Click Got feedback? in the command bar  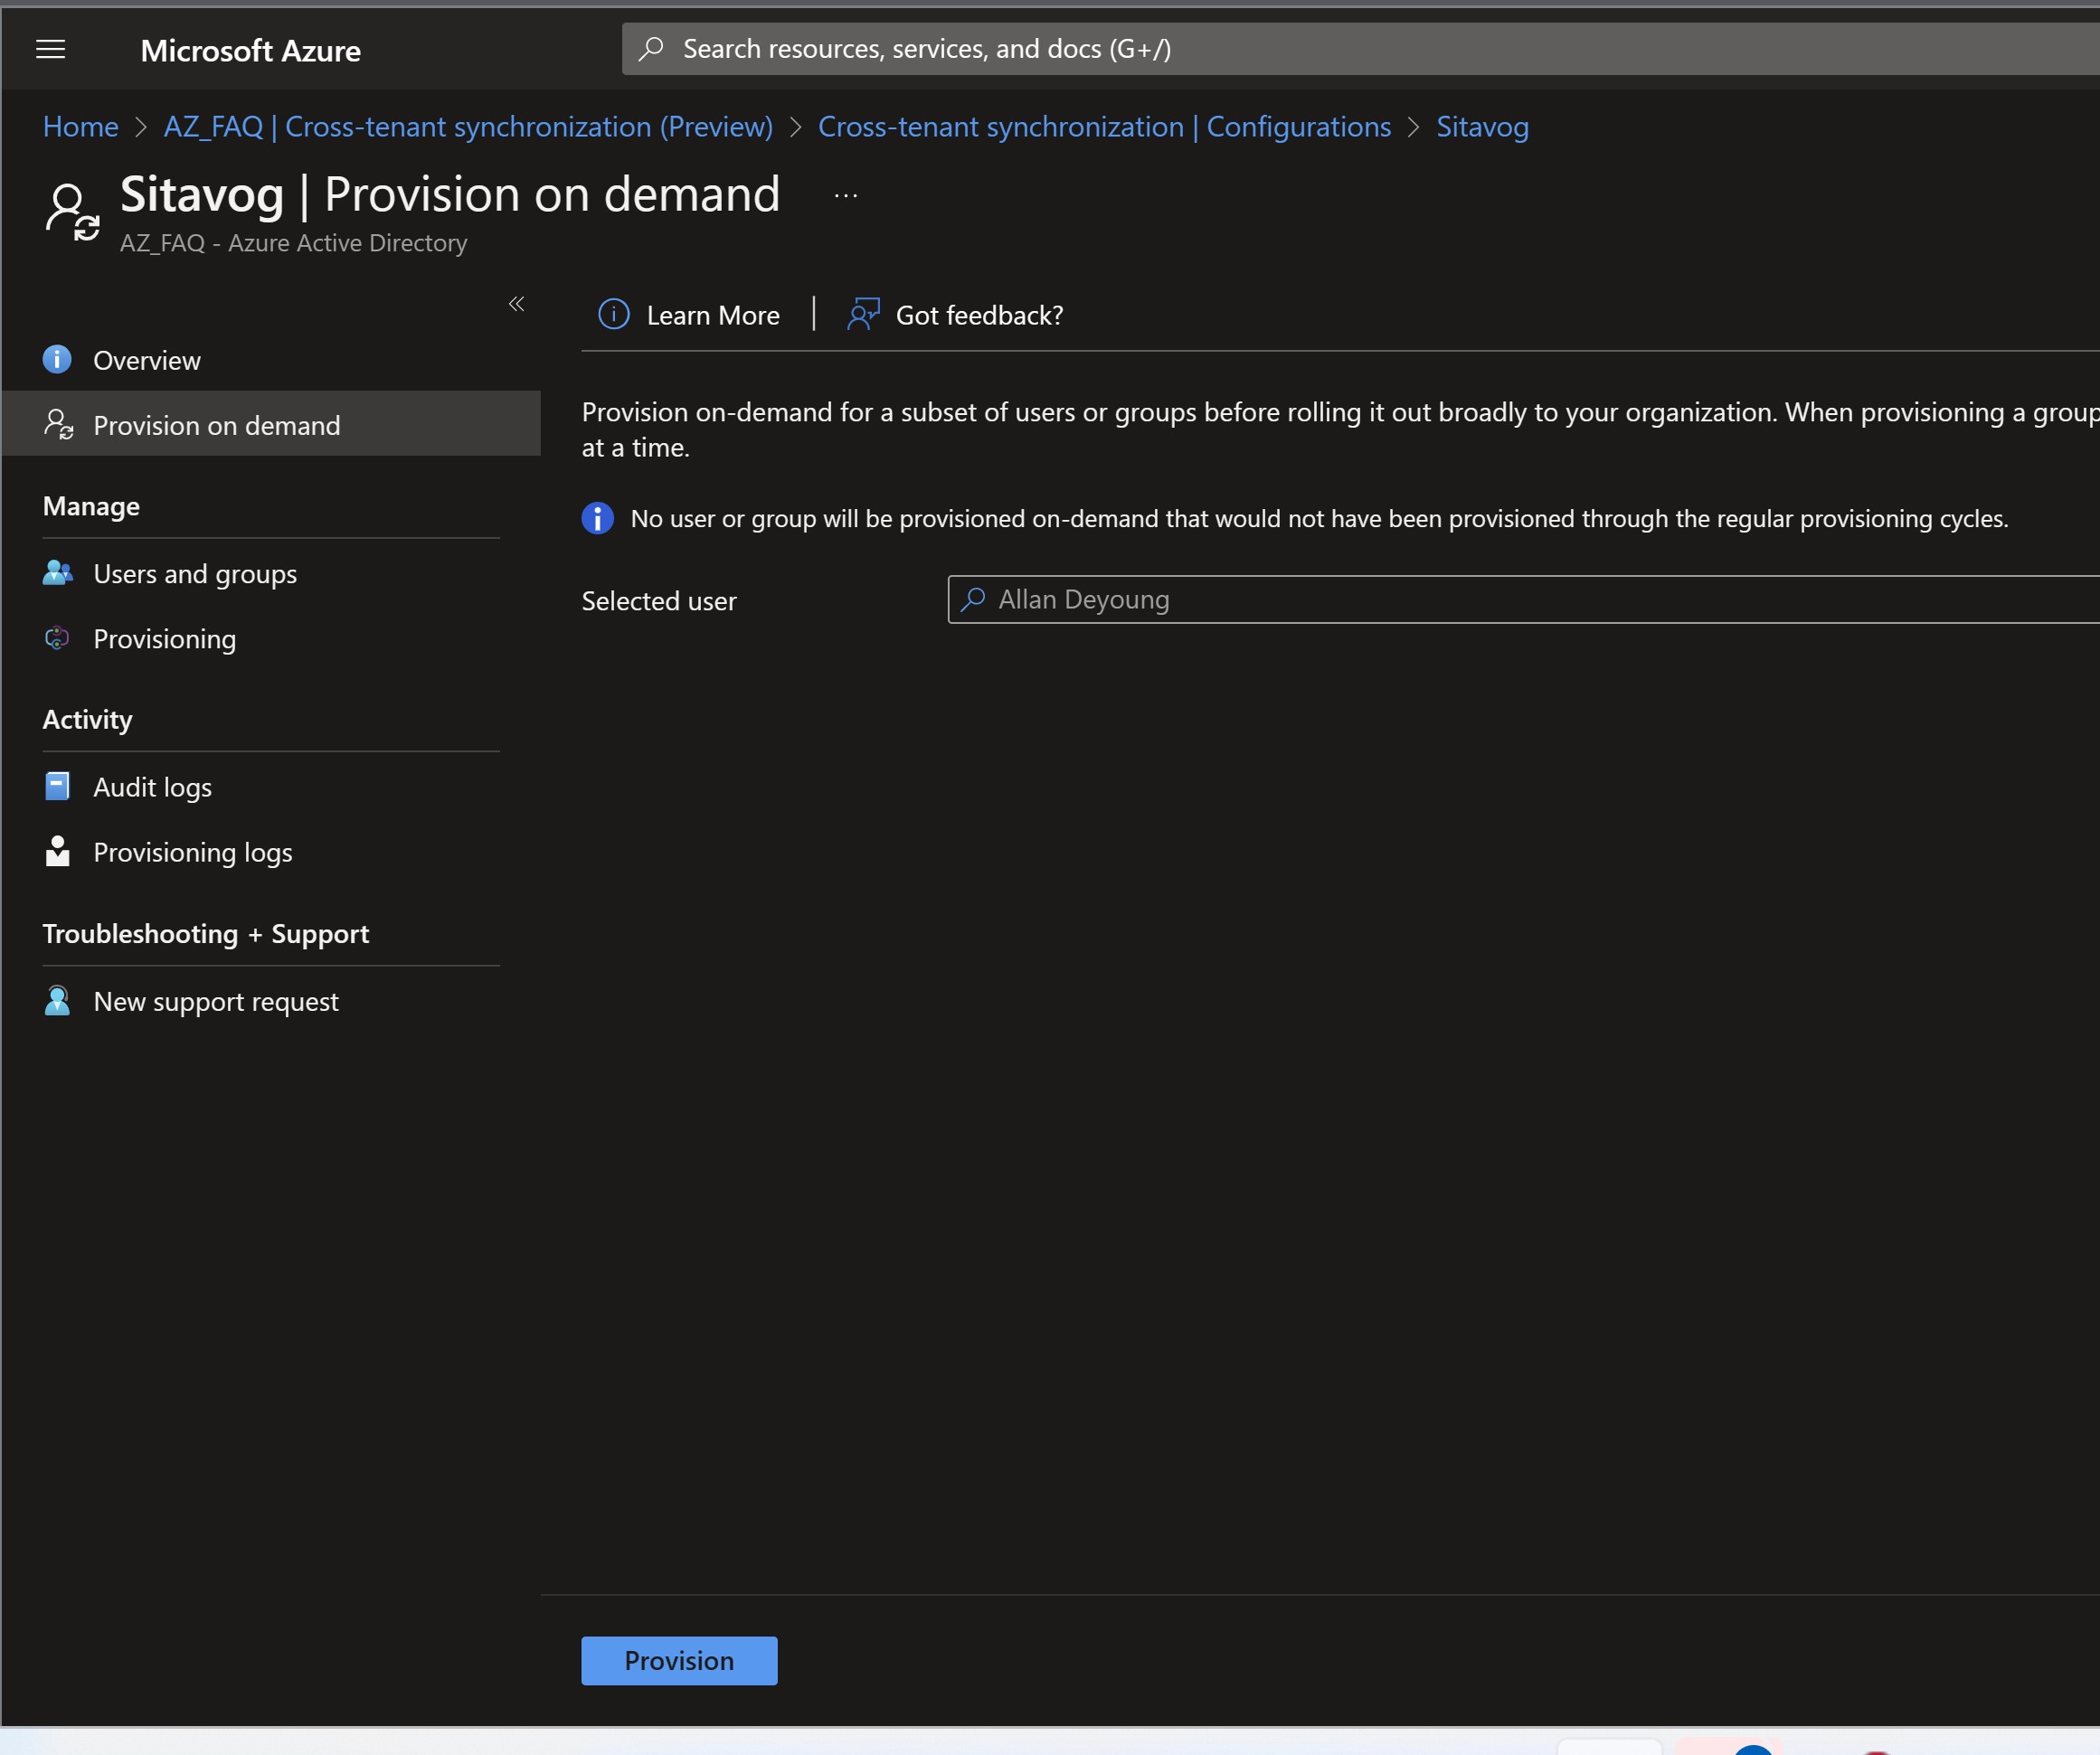pyautogui.click(x=955, y=315)
